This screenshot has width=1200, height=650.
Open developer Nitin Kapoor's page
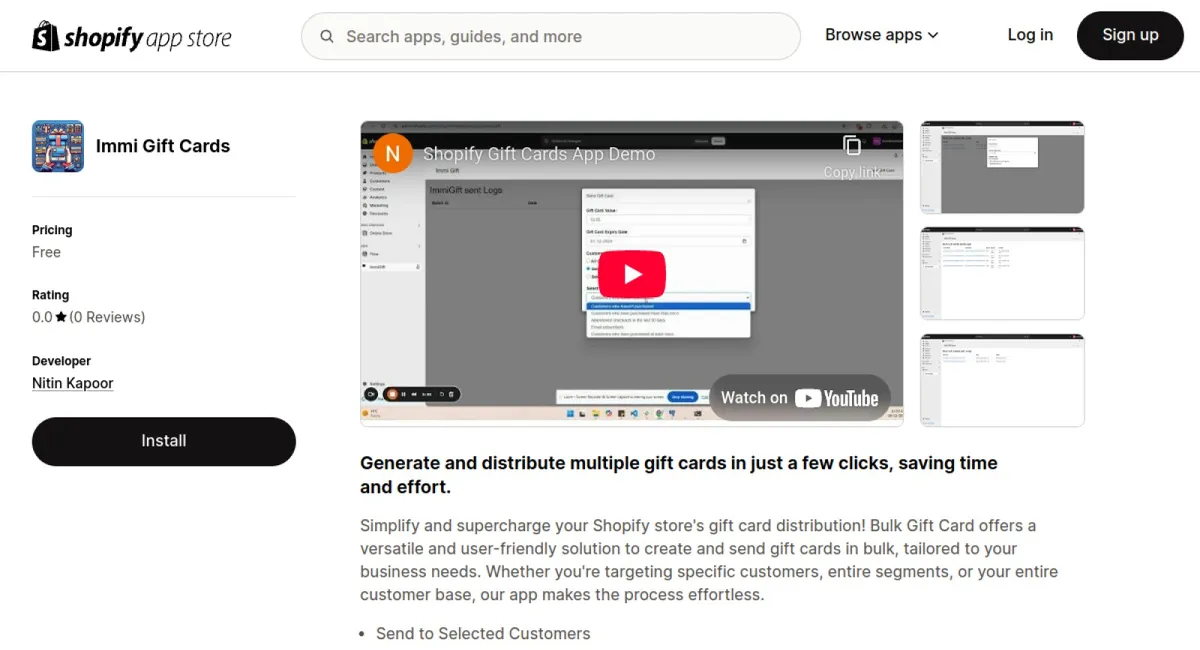(x=73, y=383)
